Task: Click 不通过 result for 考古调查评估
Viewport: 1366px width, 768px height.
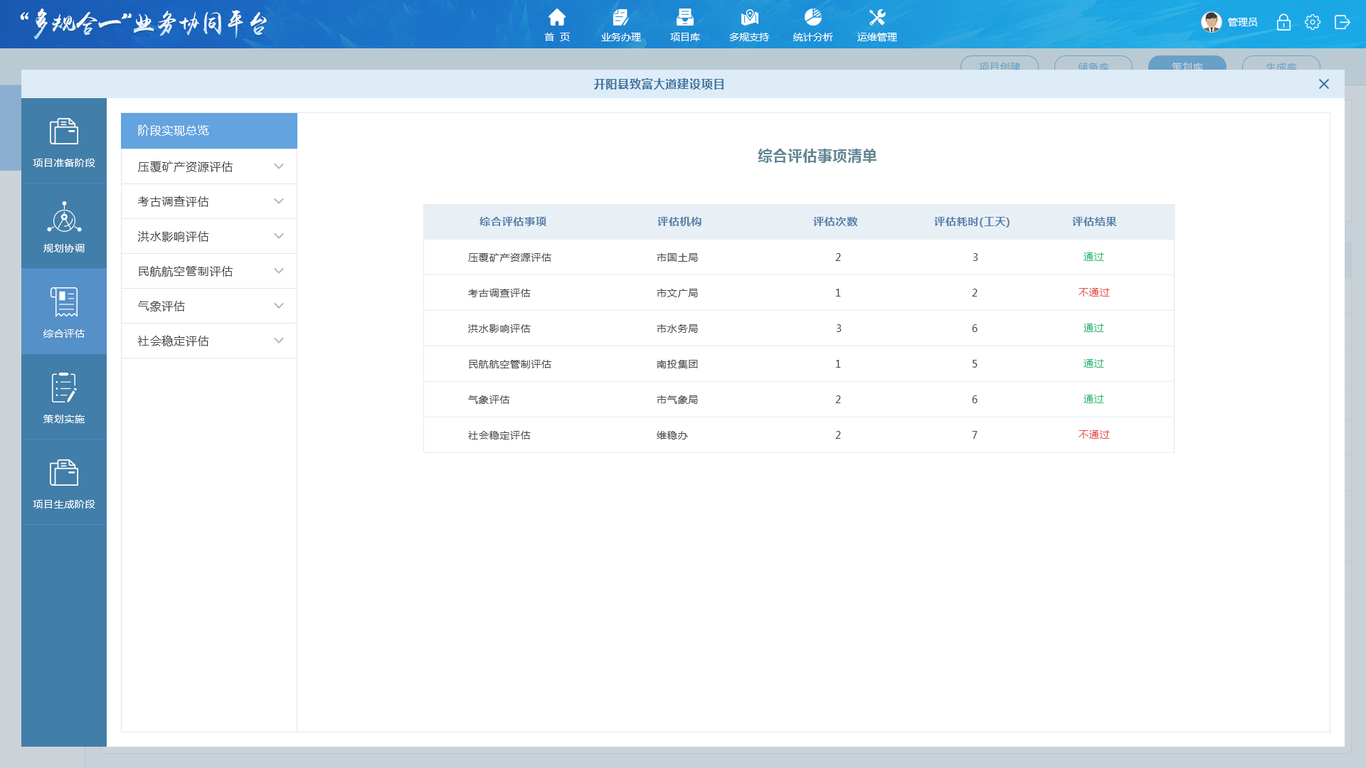Action: coord(1094,293)
